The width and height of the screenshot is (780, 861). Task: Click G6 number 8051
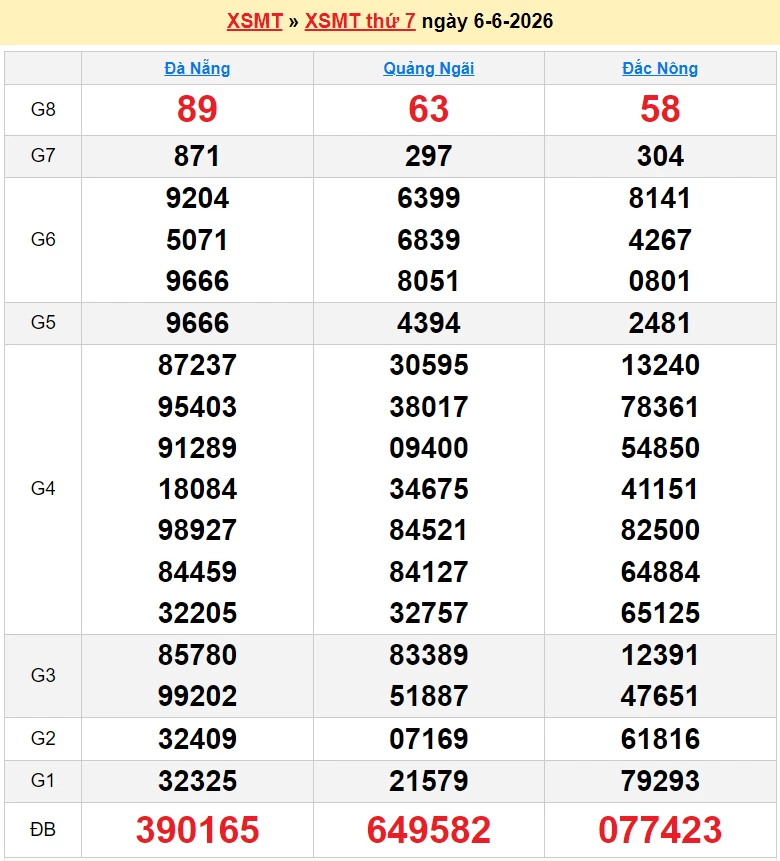(428, 281)
